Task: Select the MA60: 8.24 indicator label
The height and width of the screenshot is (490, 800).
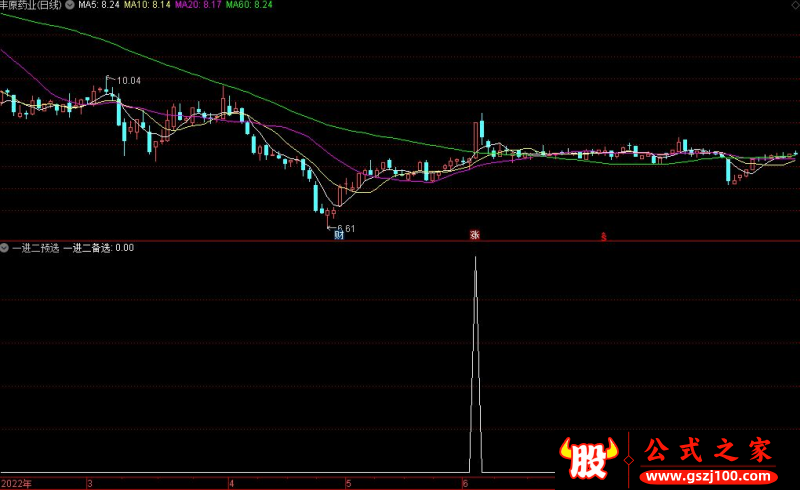Action: 249,5
